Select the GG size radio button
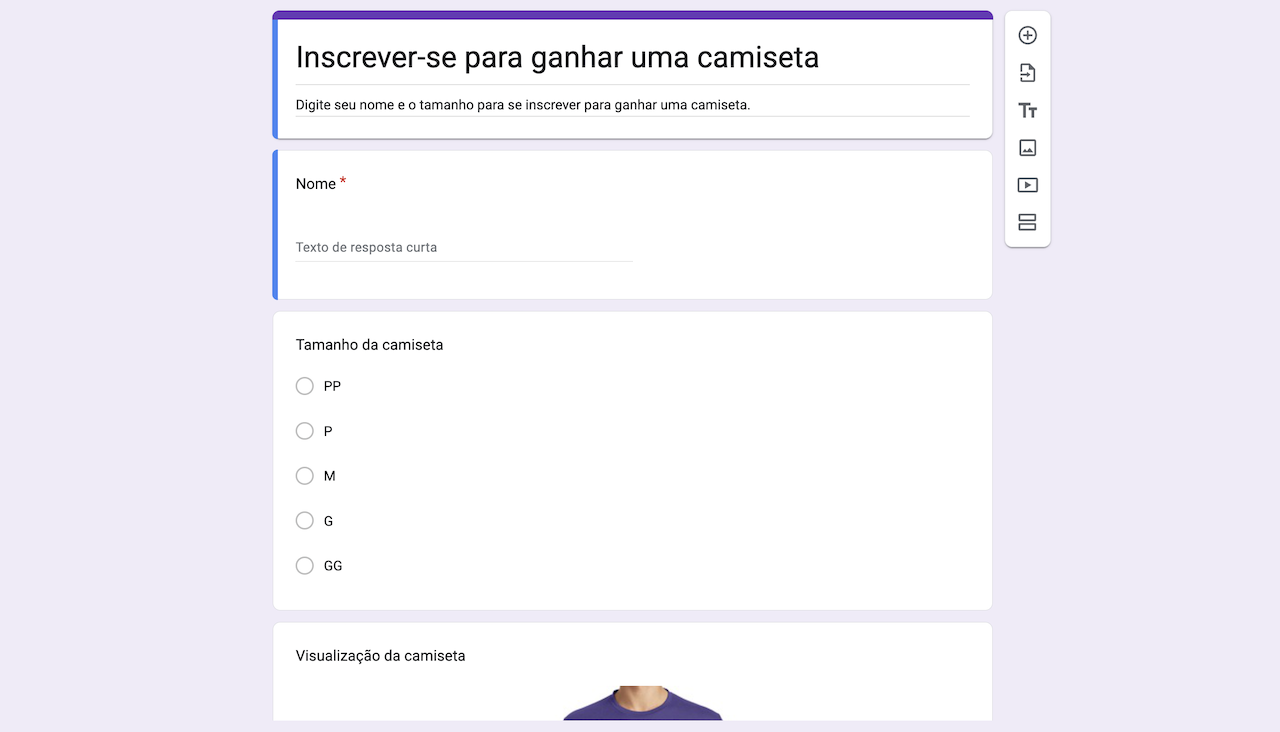The height and width of the screenshot is (732, 1280). coord(304,565)
